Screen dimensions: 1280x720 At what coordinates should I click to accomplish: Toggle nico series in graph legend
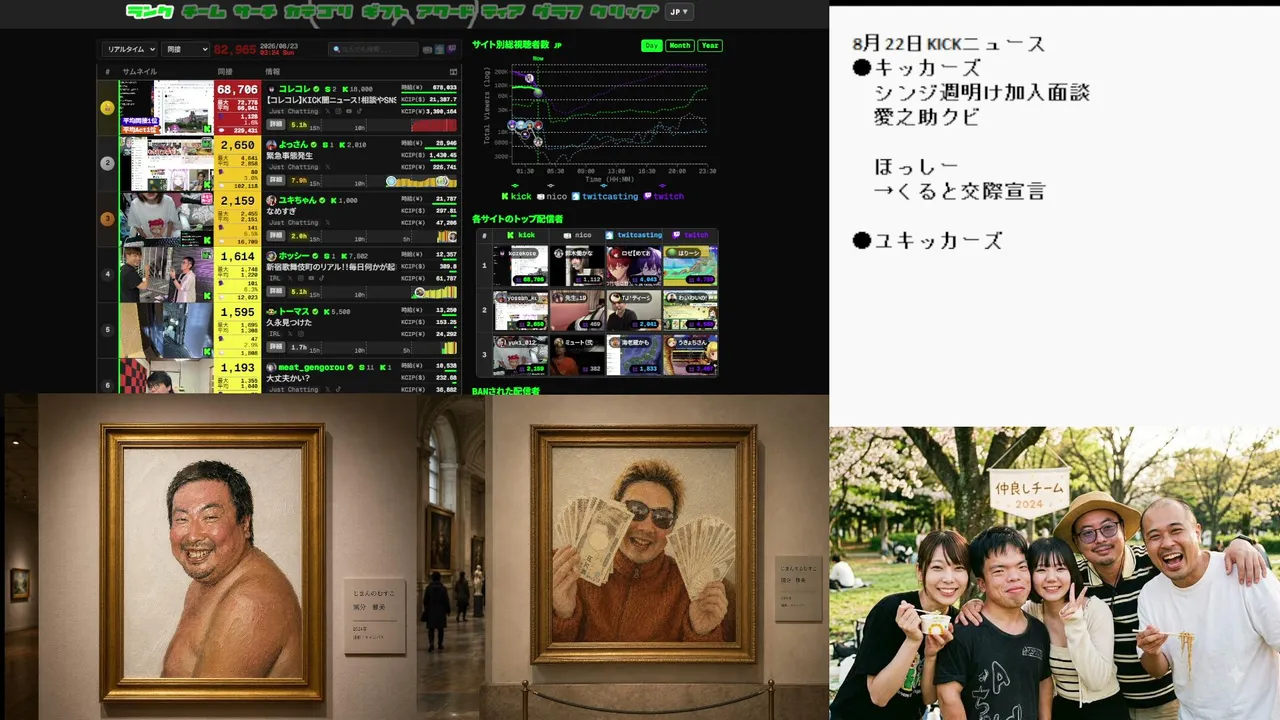pyautogui.click(x=552, y=196)
